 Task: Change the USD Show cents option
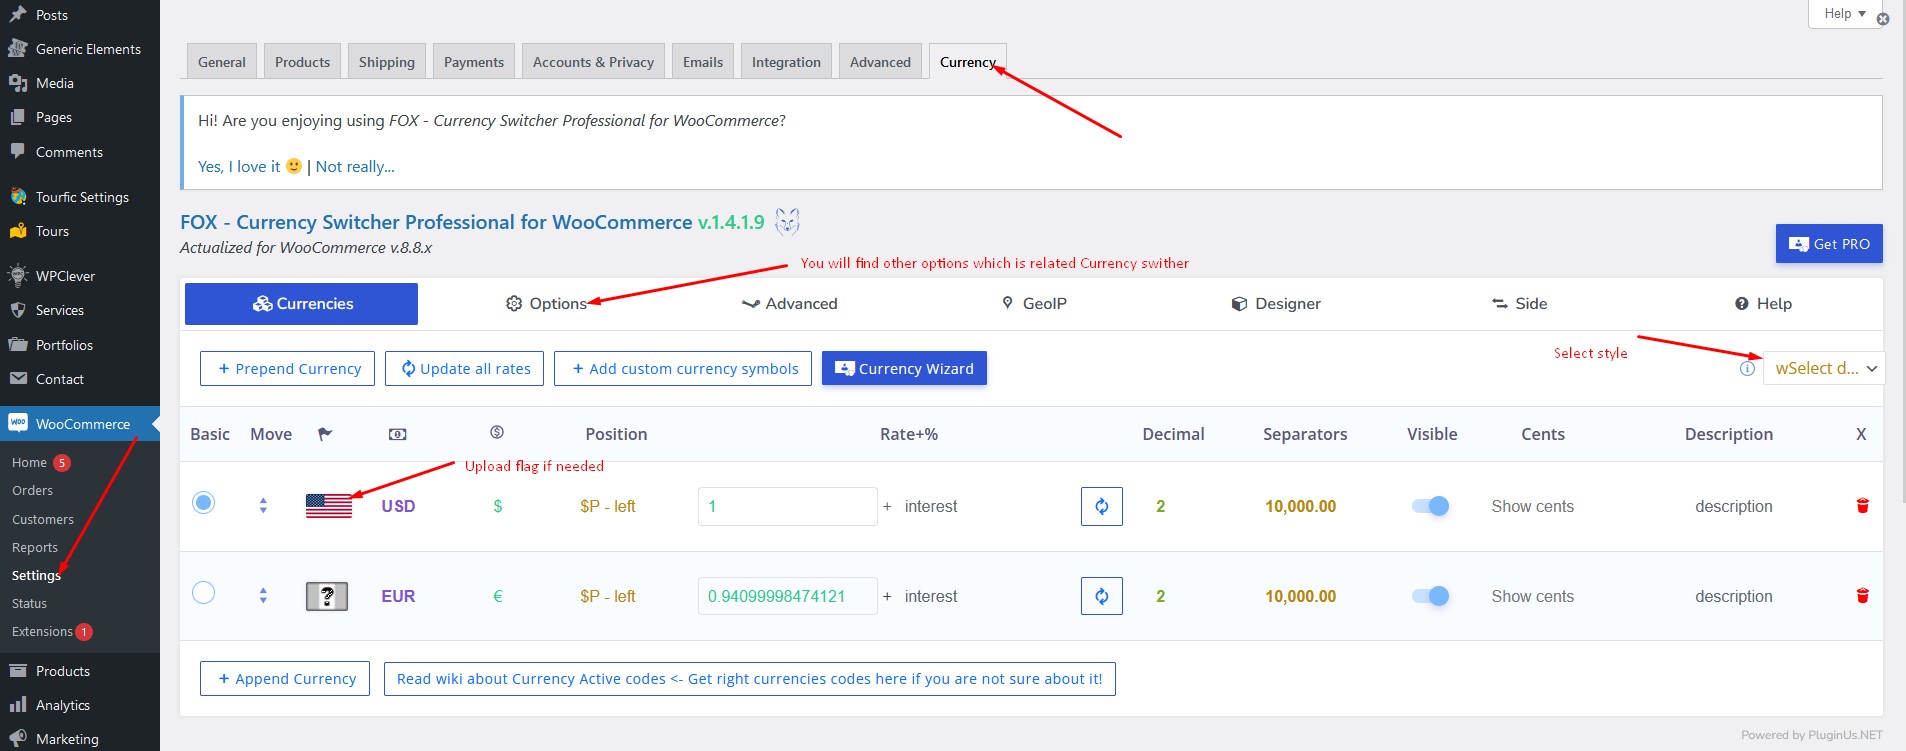[1532, 506]
